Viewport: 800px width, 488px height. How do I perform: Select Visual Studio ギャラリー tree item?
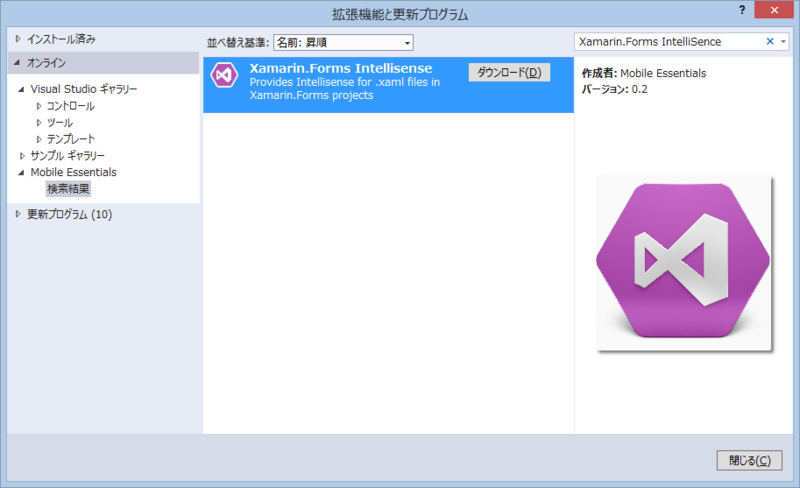tap(84, 89)
